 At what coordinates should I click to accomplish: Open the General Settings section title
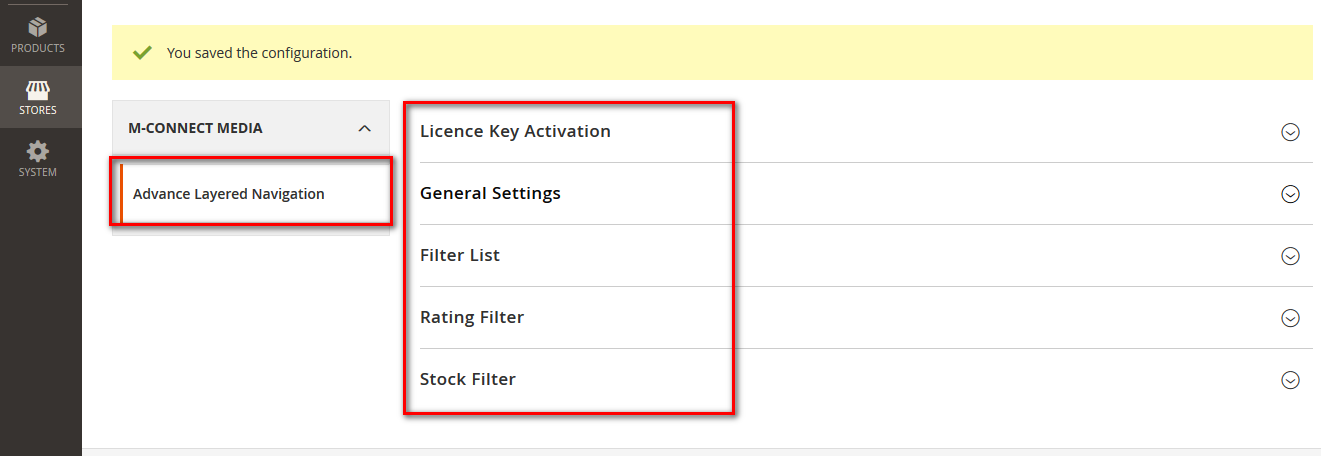[490, 193]
